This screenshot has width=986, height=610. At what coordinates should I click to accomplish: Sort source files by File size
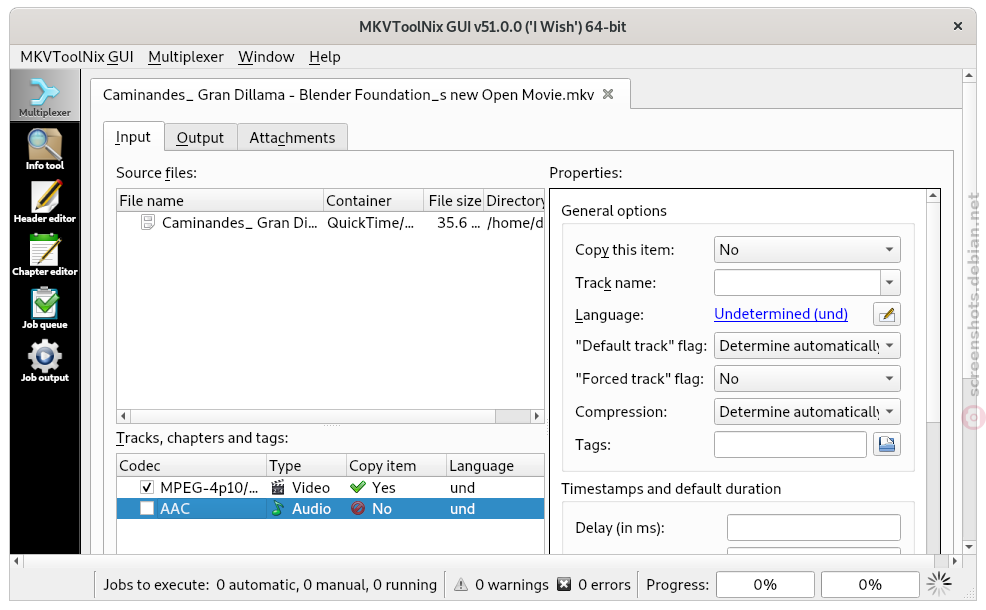point(453,201)
